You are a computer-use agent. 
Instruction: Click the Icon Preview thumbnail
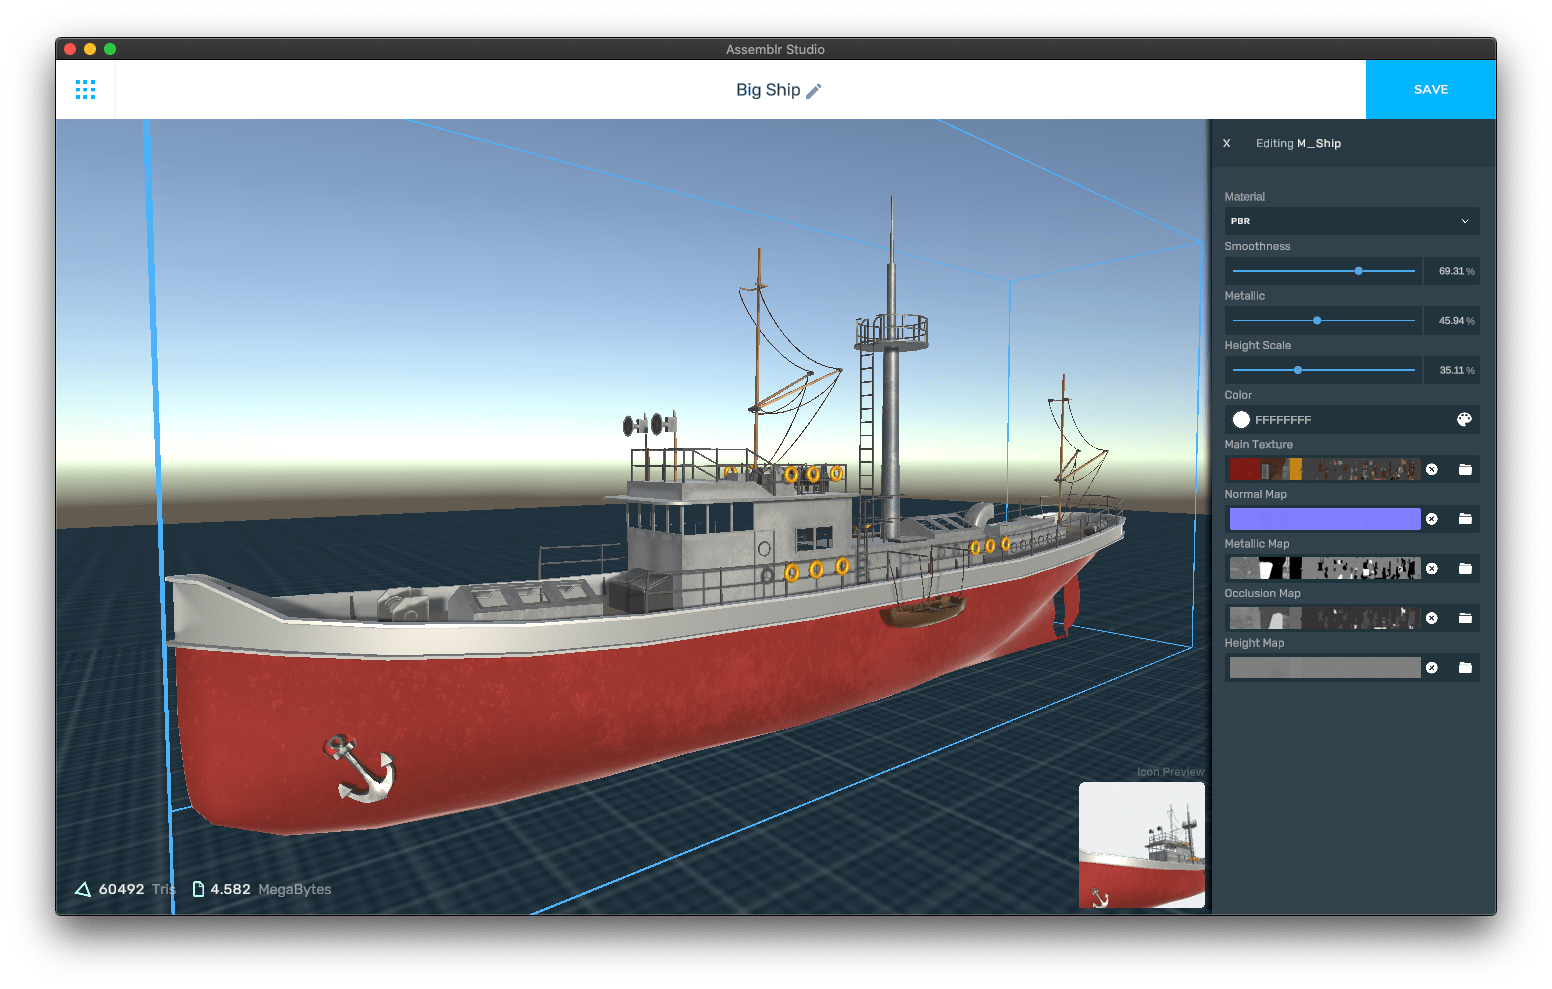1142,845
